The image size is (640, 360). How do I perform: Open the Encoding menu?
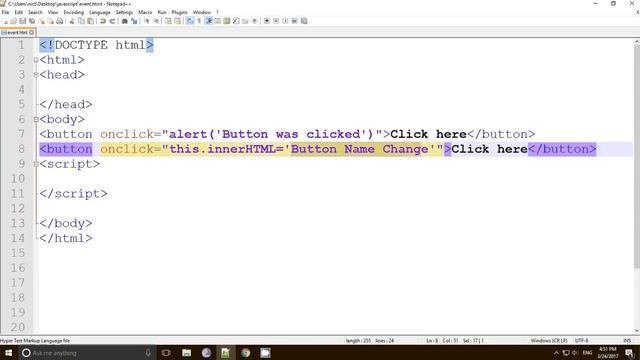click(73, 12)
